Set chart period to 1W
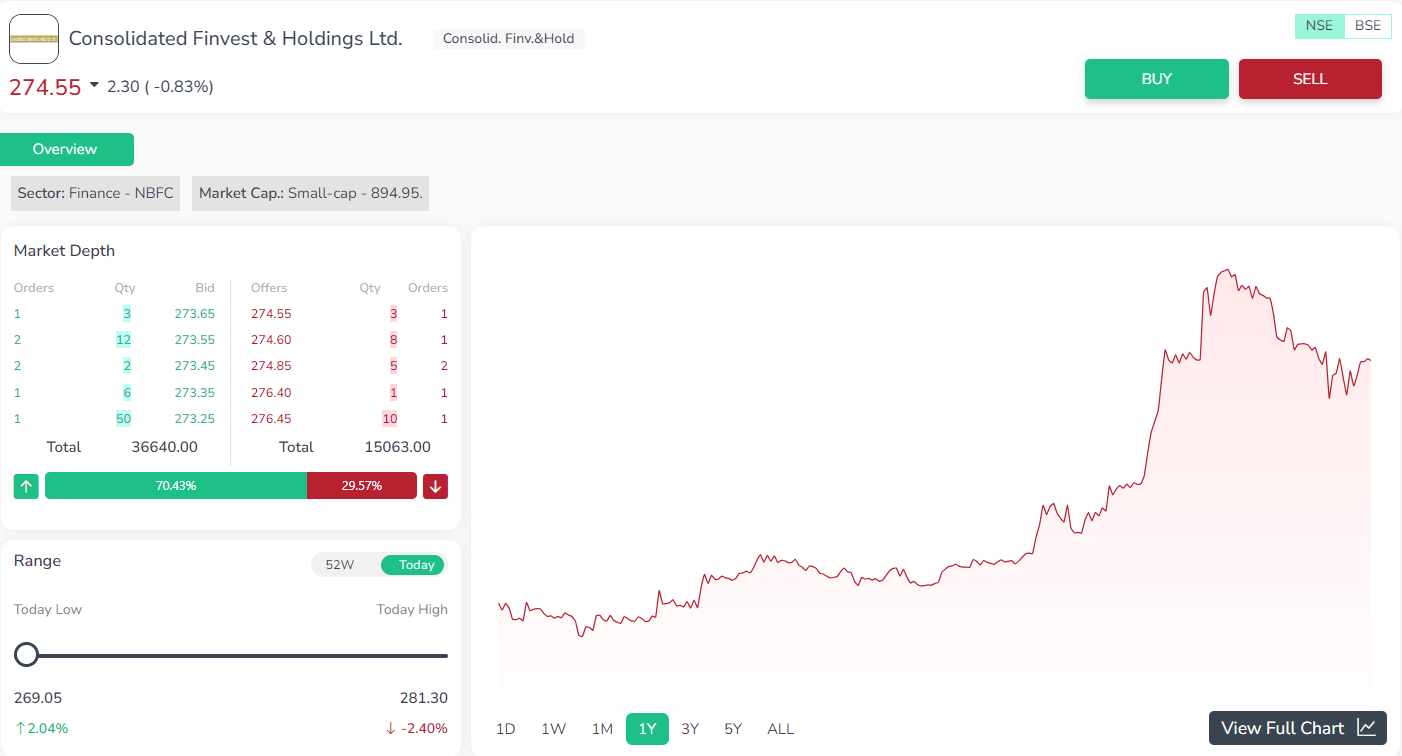This screenshot has width=1402, height=756. pos(554,729)
